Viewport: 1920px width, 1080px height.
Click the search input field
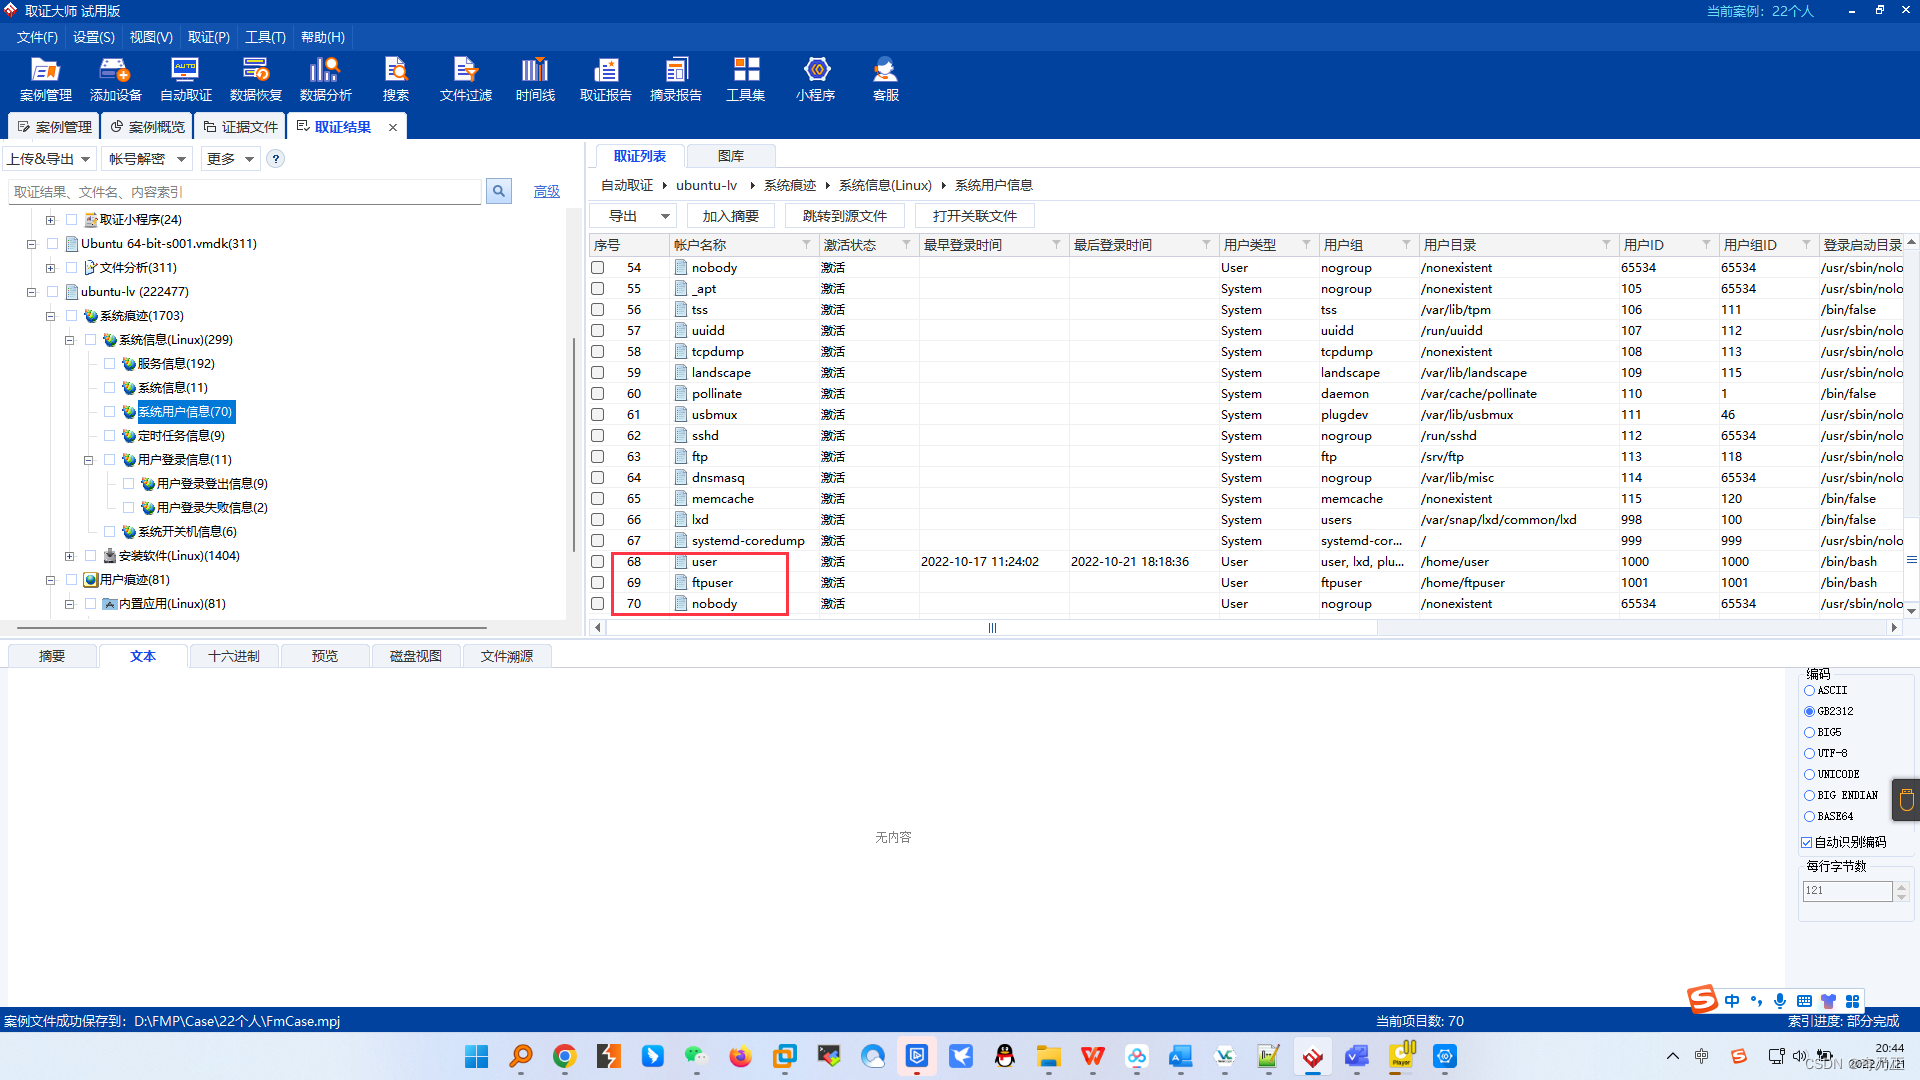pyautogui.click(x=245, y=192)
